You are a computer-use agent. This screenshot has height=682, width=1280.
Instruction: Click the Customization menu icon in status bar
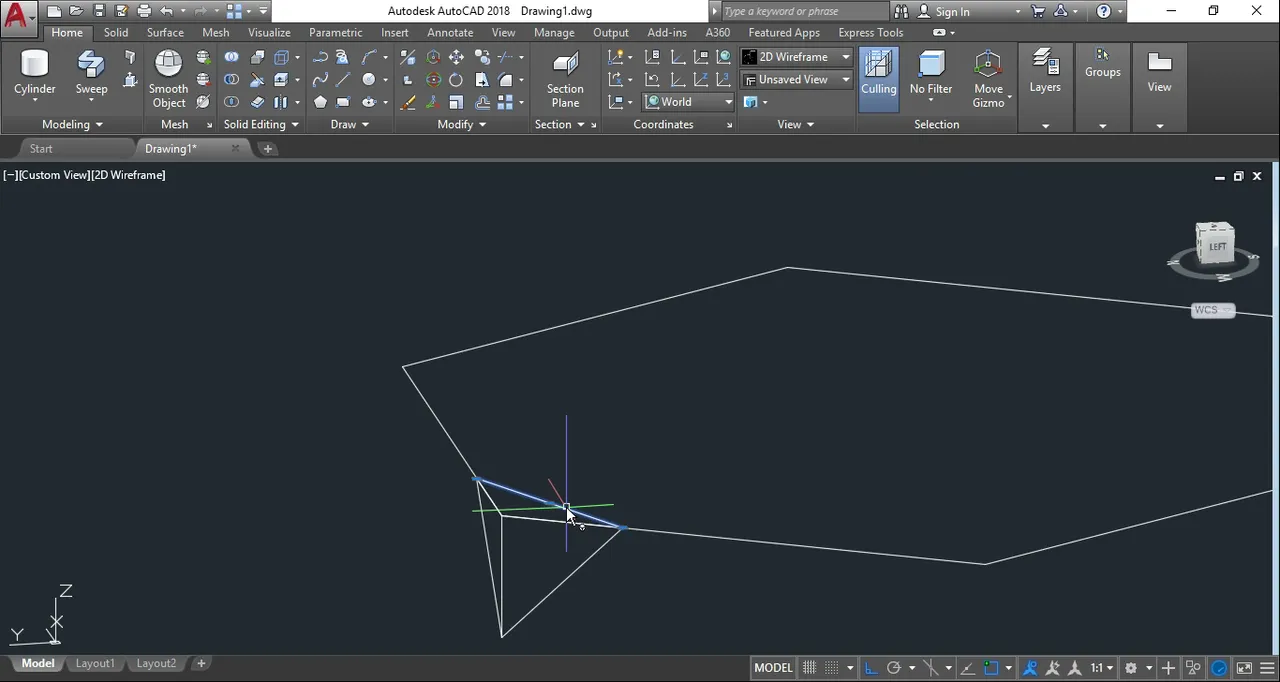(x=1268, y=668)
